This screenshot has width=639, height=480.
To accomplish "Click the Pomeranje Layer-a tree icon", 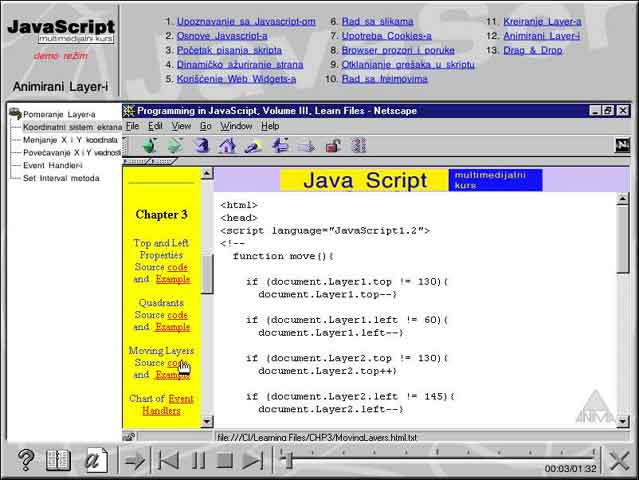I will tap(15, 113).
